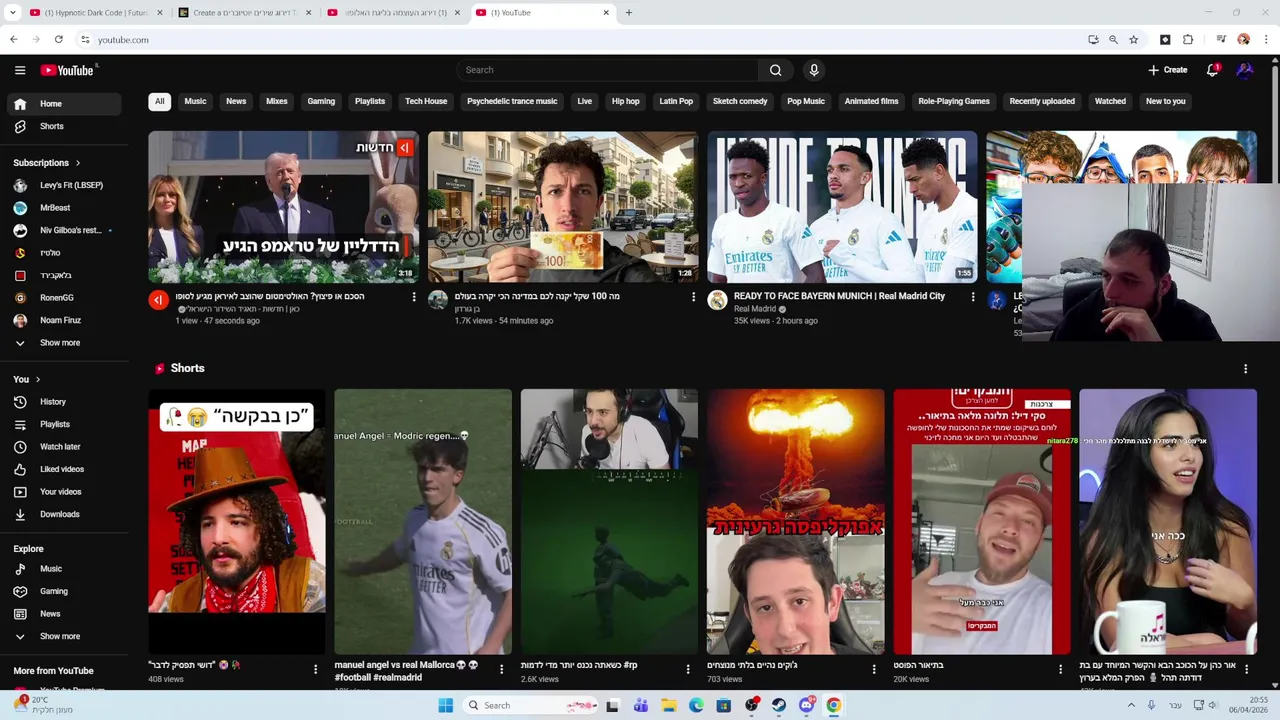This screenshot has width=1280, height=720.
Task: Click the search magnifier button
Action: (x=775, y=70)
